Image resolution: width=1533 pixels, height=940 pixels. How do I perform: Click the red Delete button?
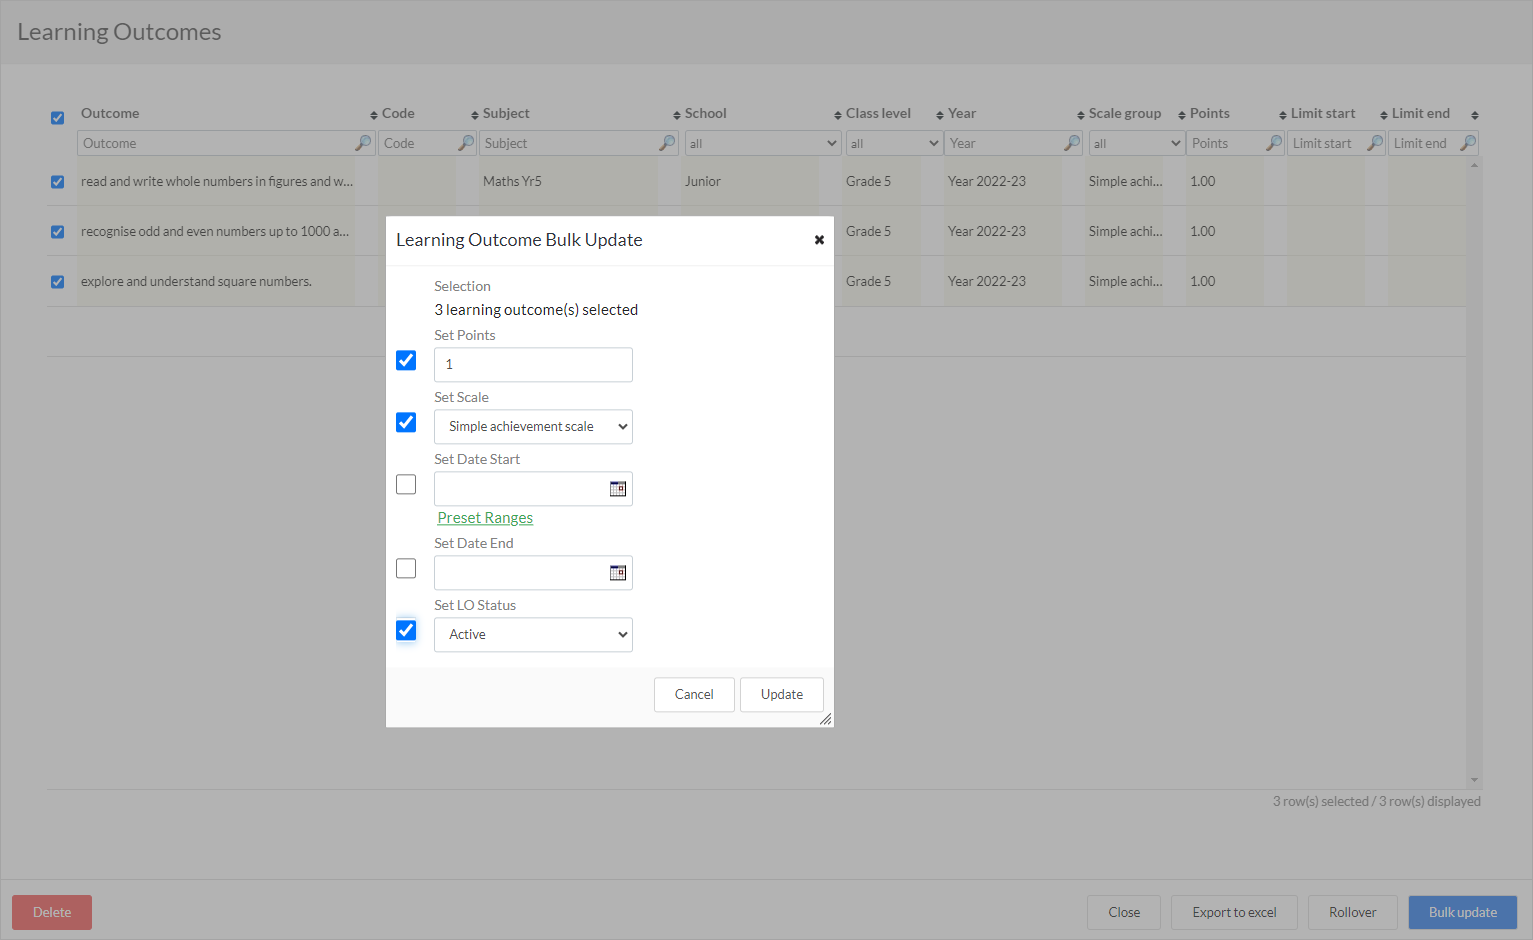[x=52, y=913]
